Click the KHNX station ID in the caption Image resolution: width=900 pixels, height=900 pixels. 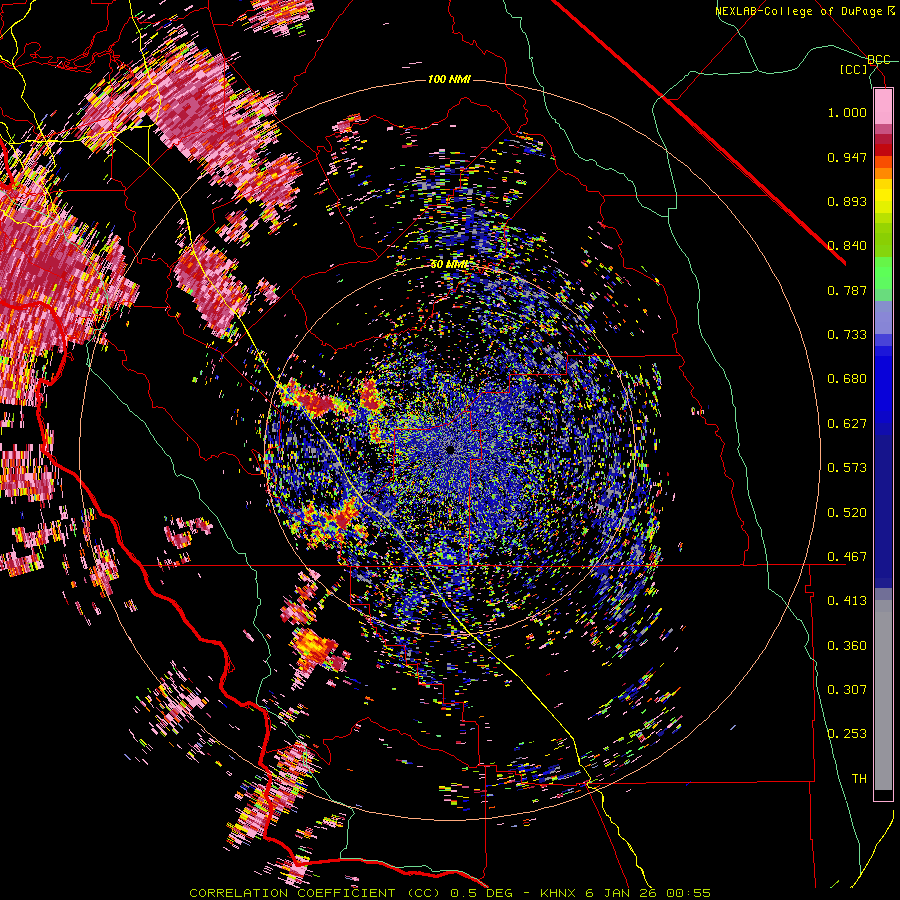559,893
